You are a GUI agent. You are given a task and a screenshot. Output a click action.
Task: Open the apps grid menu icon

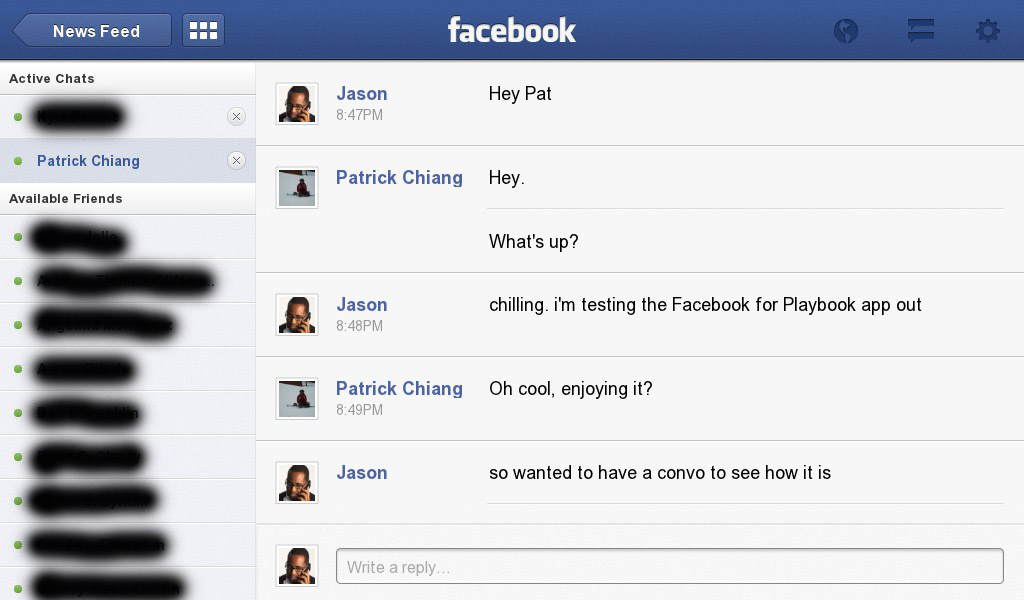[203, 31]
